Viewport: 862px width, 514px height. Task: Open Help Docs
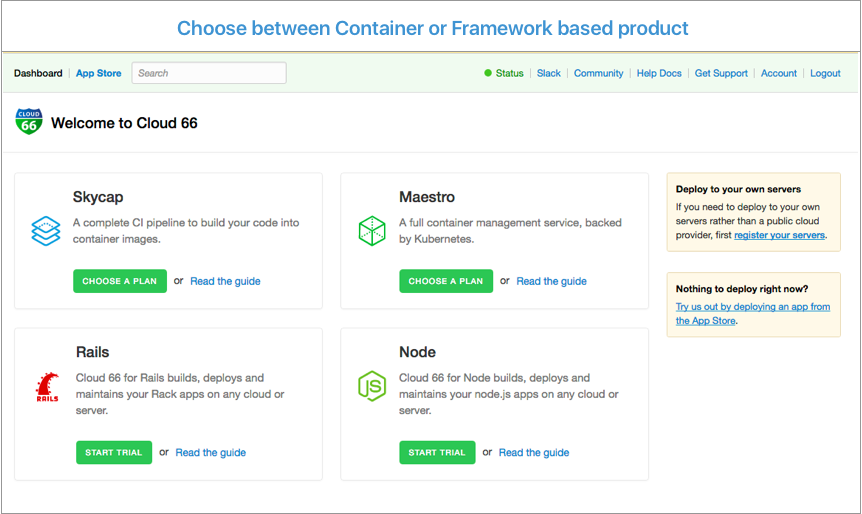[x=659, y=73]
